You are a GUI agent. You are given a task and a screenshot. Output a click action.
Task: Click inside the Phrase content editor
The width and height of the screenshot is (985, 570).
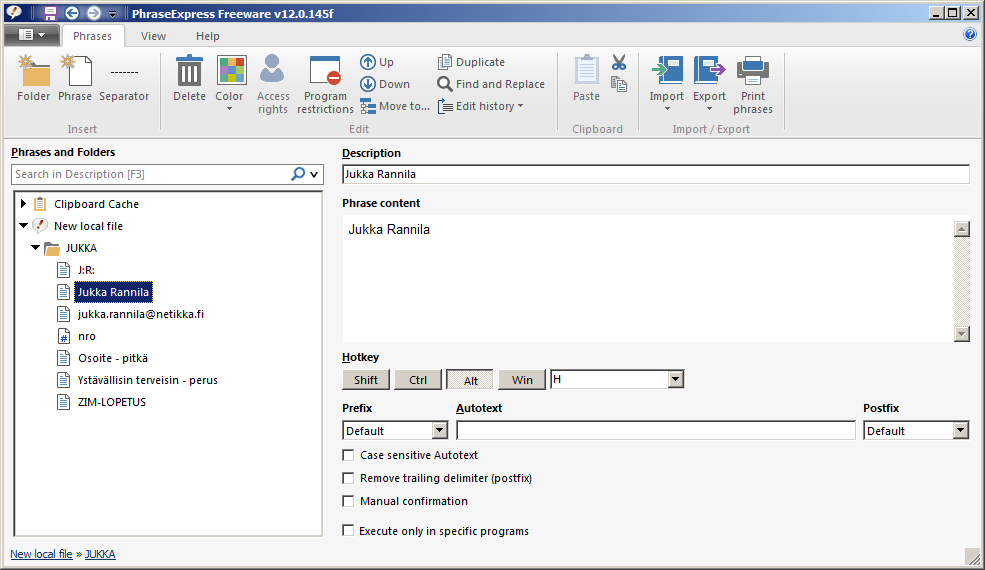click(x=647, y=278)
